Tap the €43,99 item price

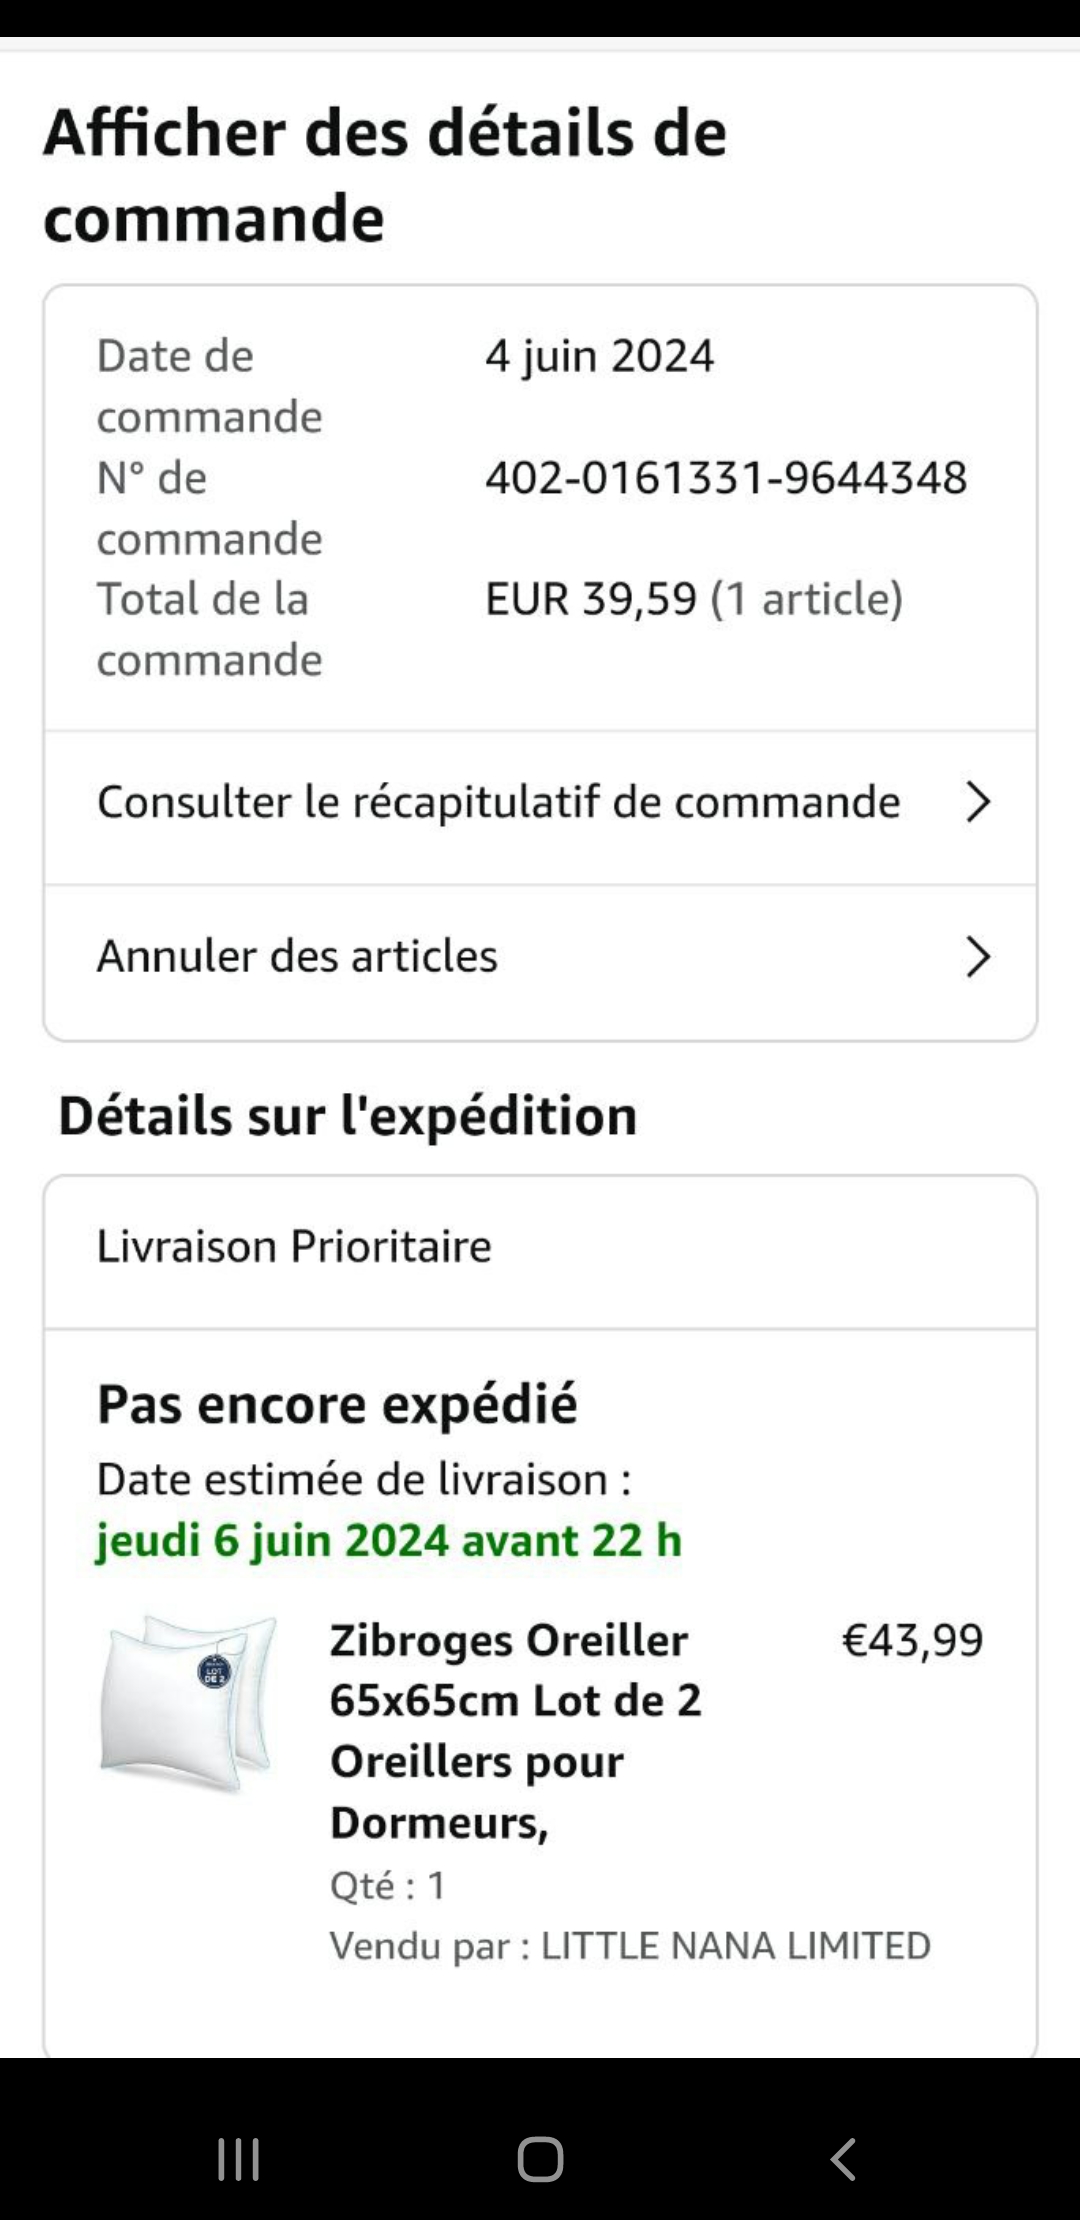912,1640
